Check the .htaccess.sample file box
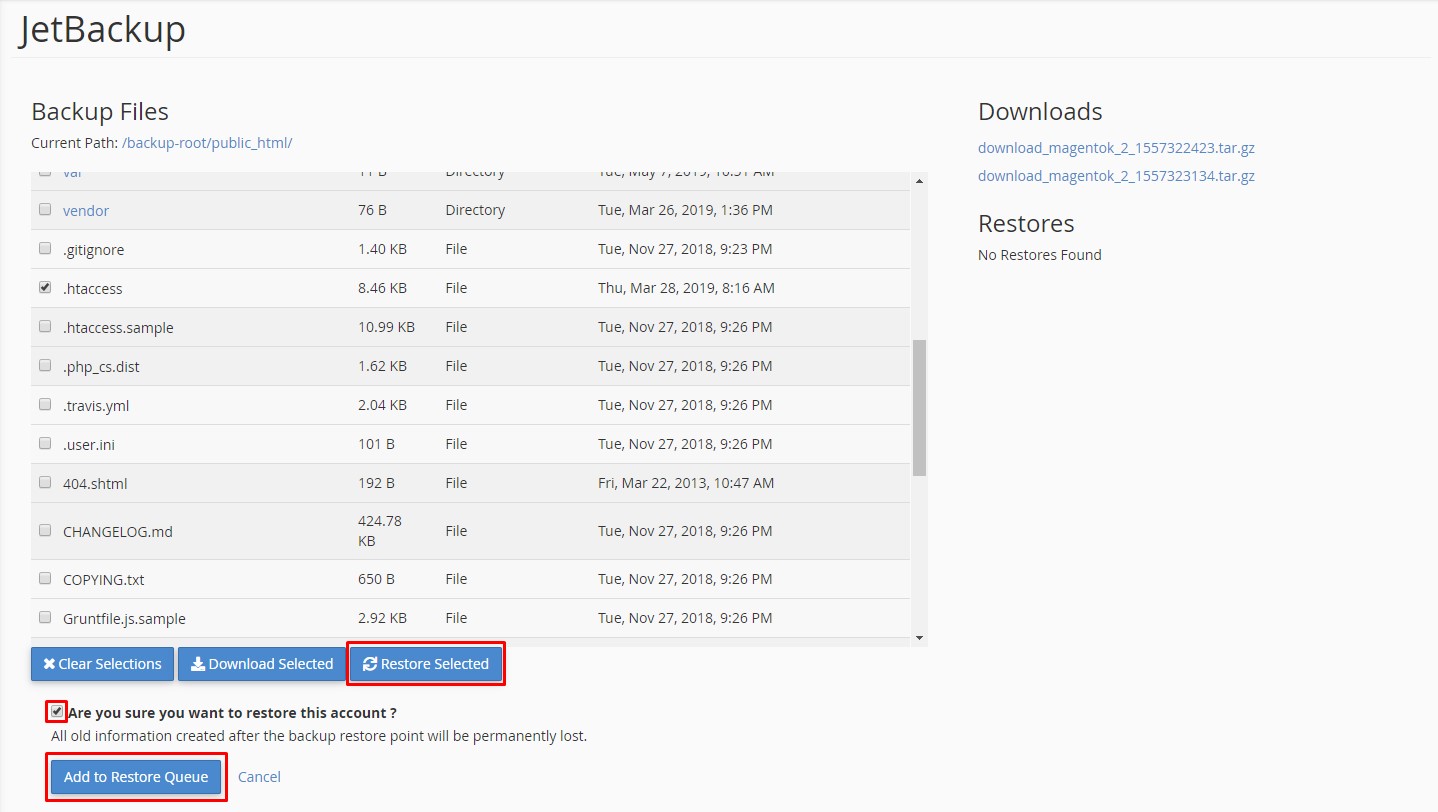1438x812 pixels. tap(45, 326)
